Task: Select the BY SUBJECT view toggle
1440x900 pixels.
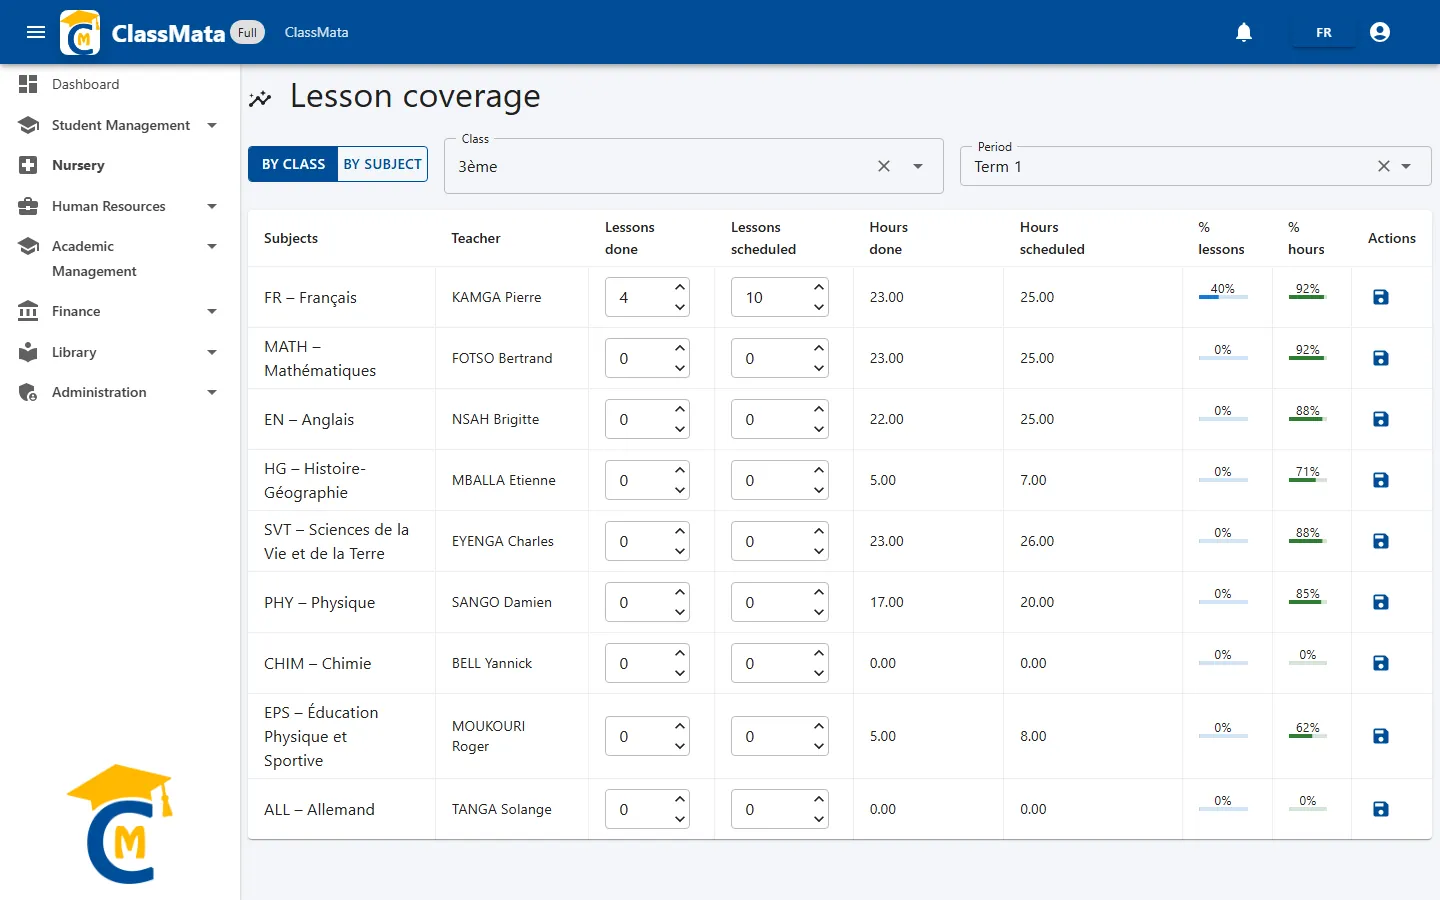Action: pos(382,164)
